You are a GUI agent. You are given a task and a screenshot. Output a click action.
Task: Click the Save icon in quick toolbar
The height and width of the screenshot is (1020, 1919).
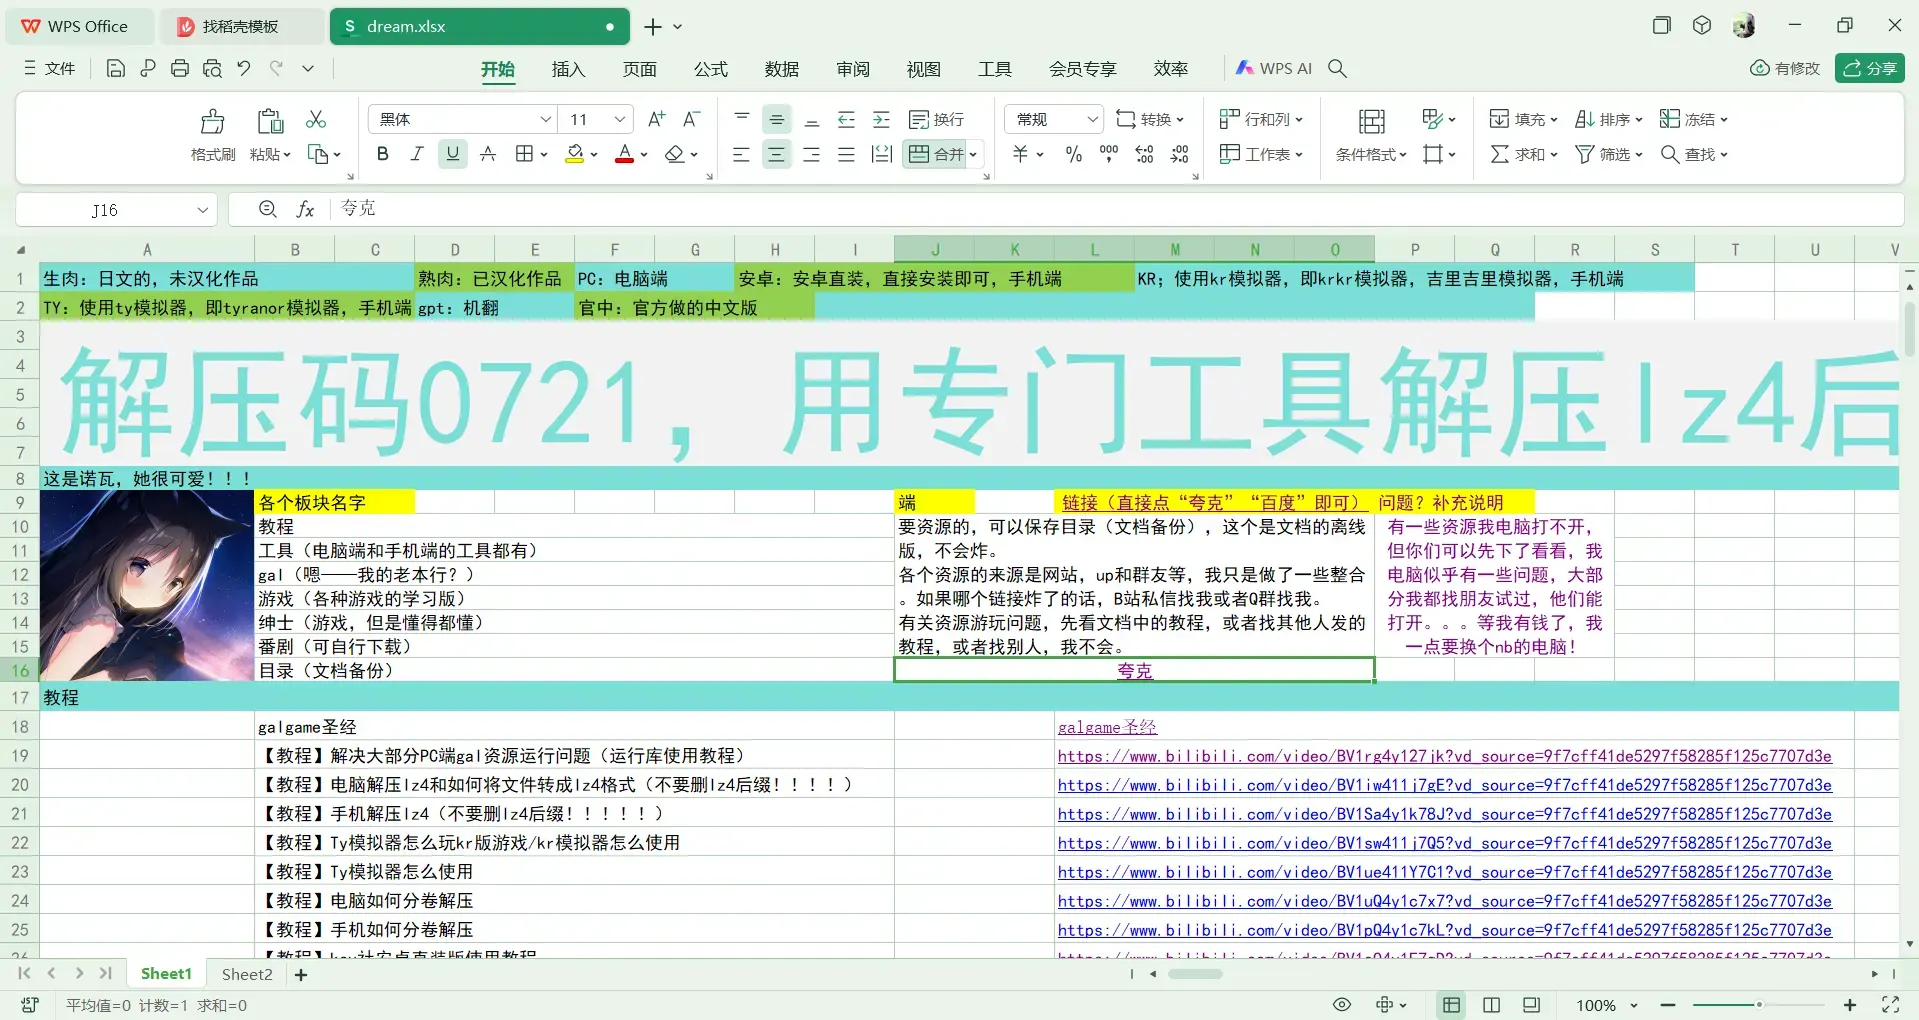pos(116,68)
